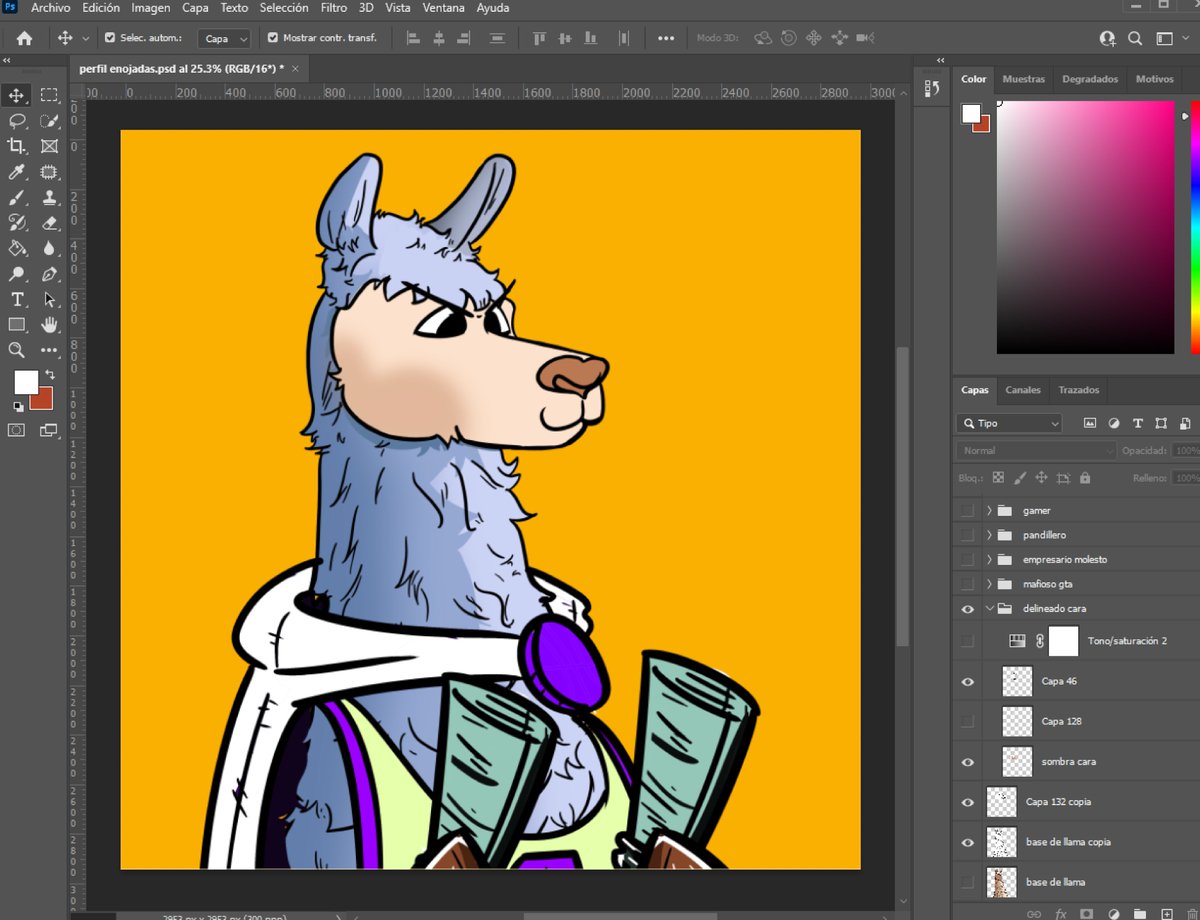The image size is (1200, 920).
Task: Select the Move tool
Action: click(x=17, y=95)
